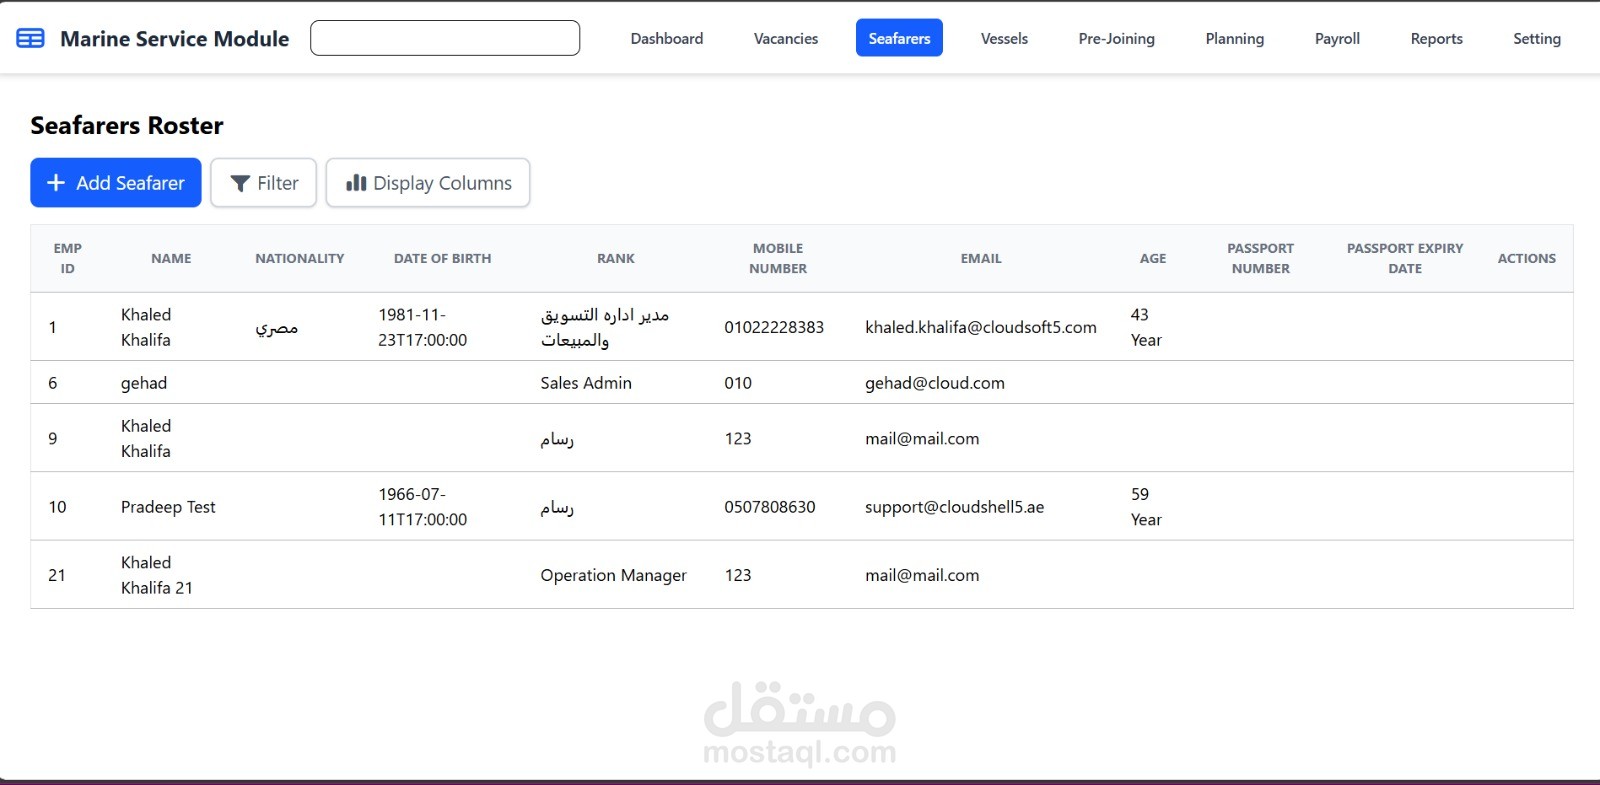Click the plus icon on Add Seafarer
The height and width of the screenshot is (785, 1600).
click(56, 183)
